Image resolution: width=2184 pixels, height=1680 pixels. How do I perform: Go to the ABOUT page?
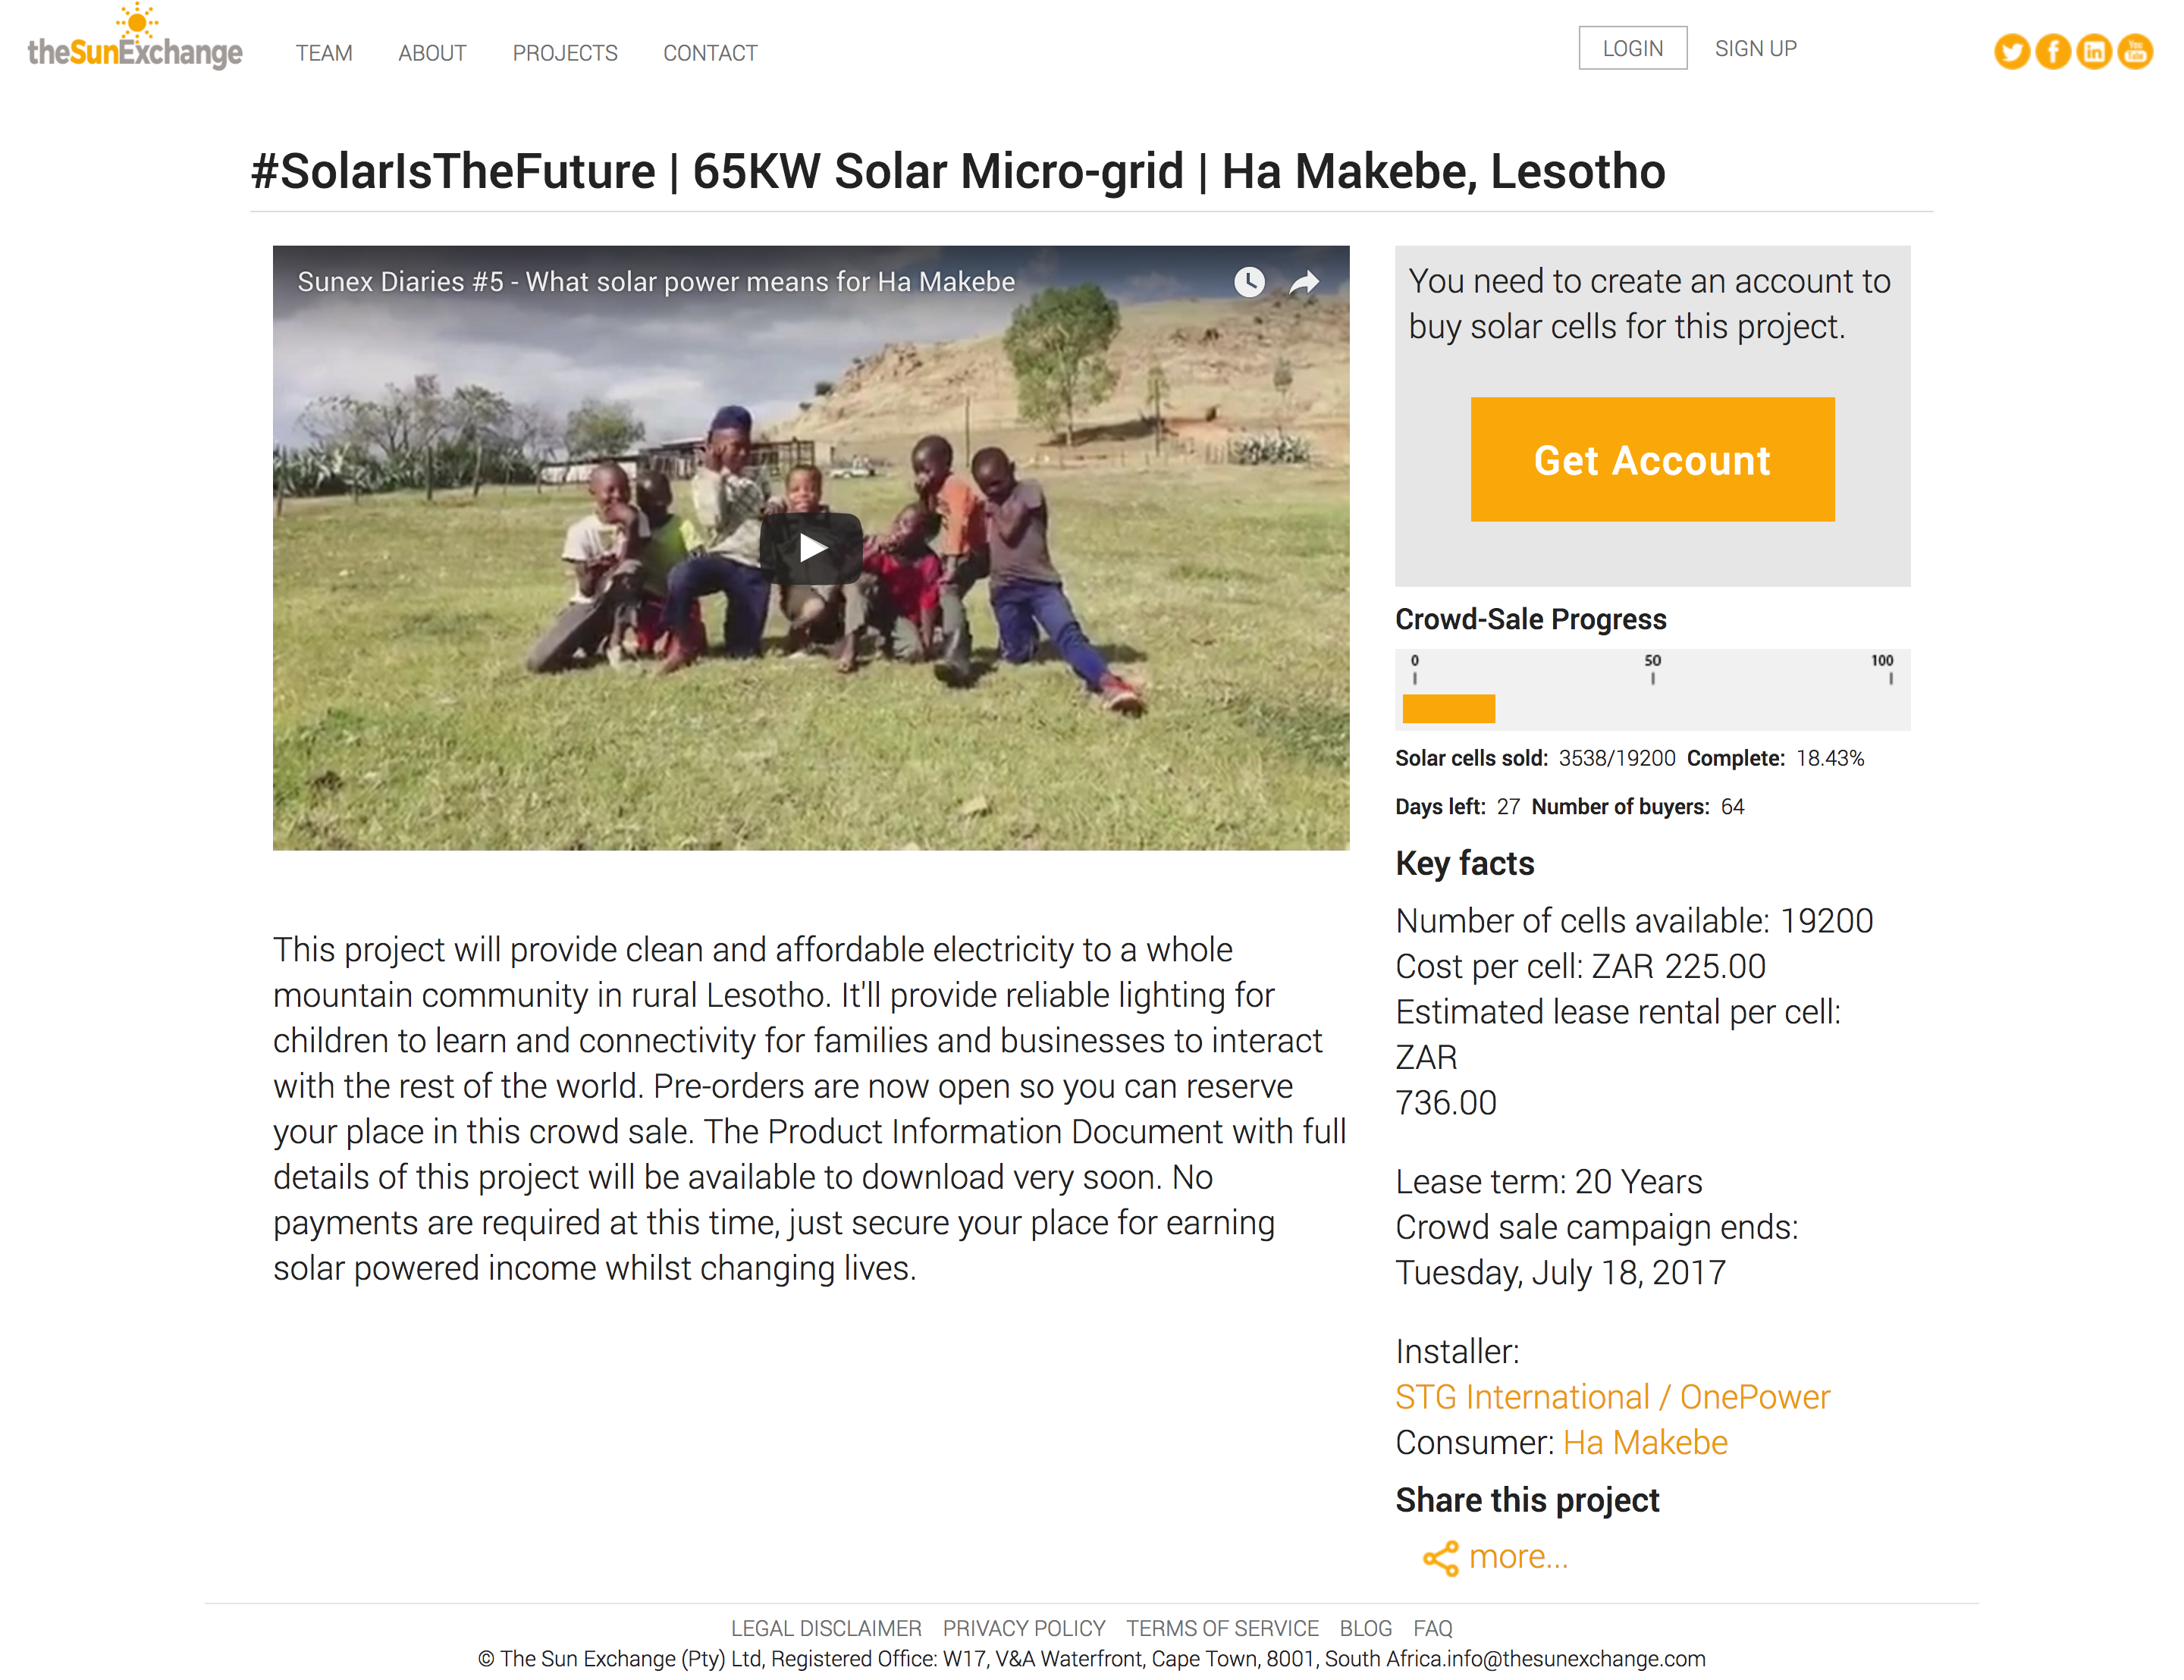pyautogui.click(x=432, y=53)
